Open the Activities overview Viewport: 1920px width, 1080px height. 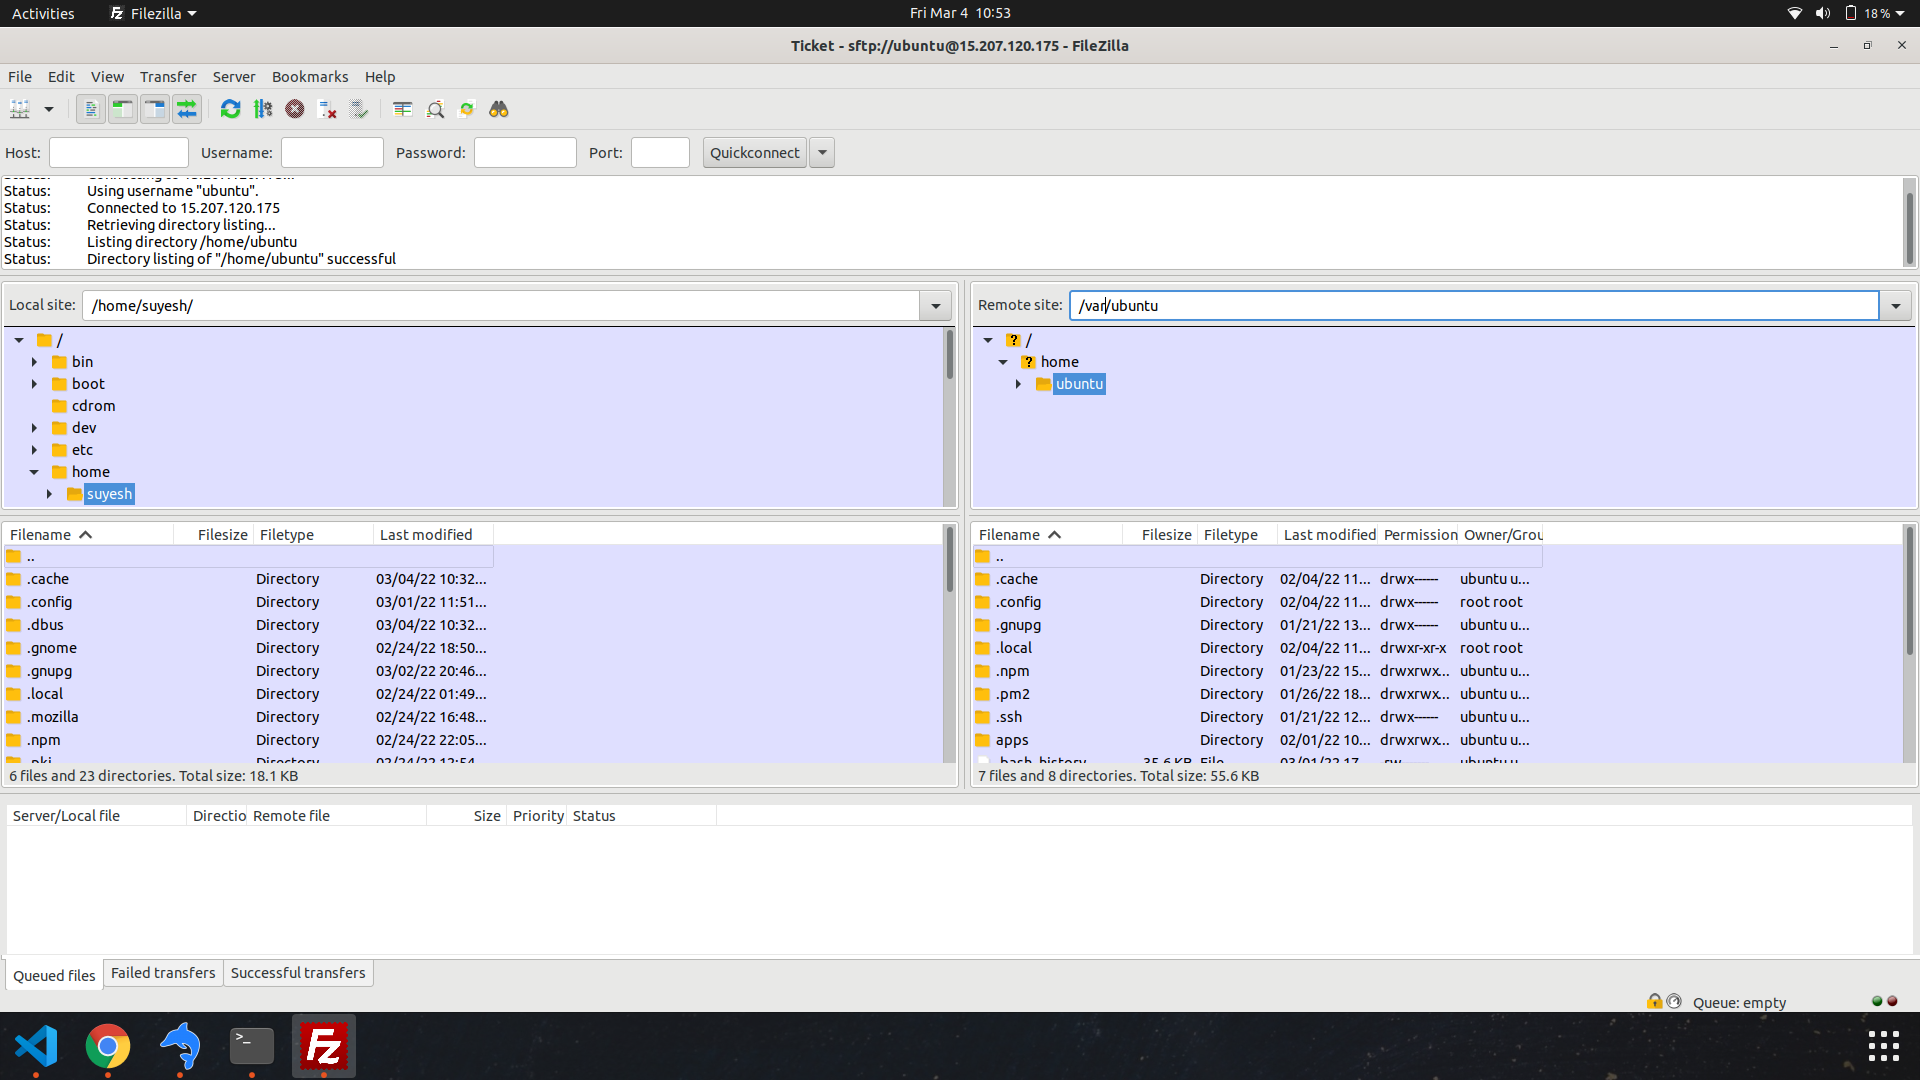43,13
